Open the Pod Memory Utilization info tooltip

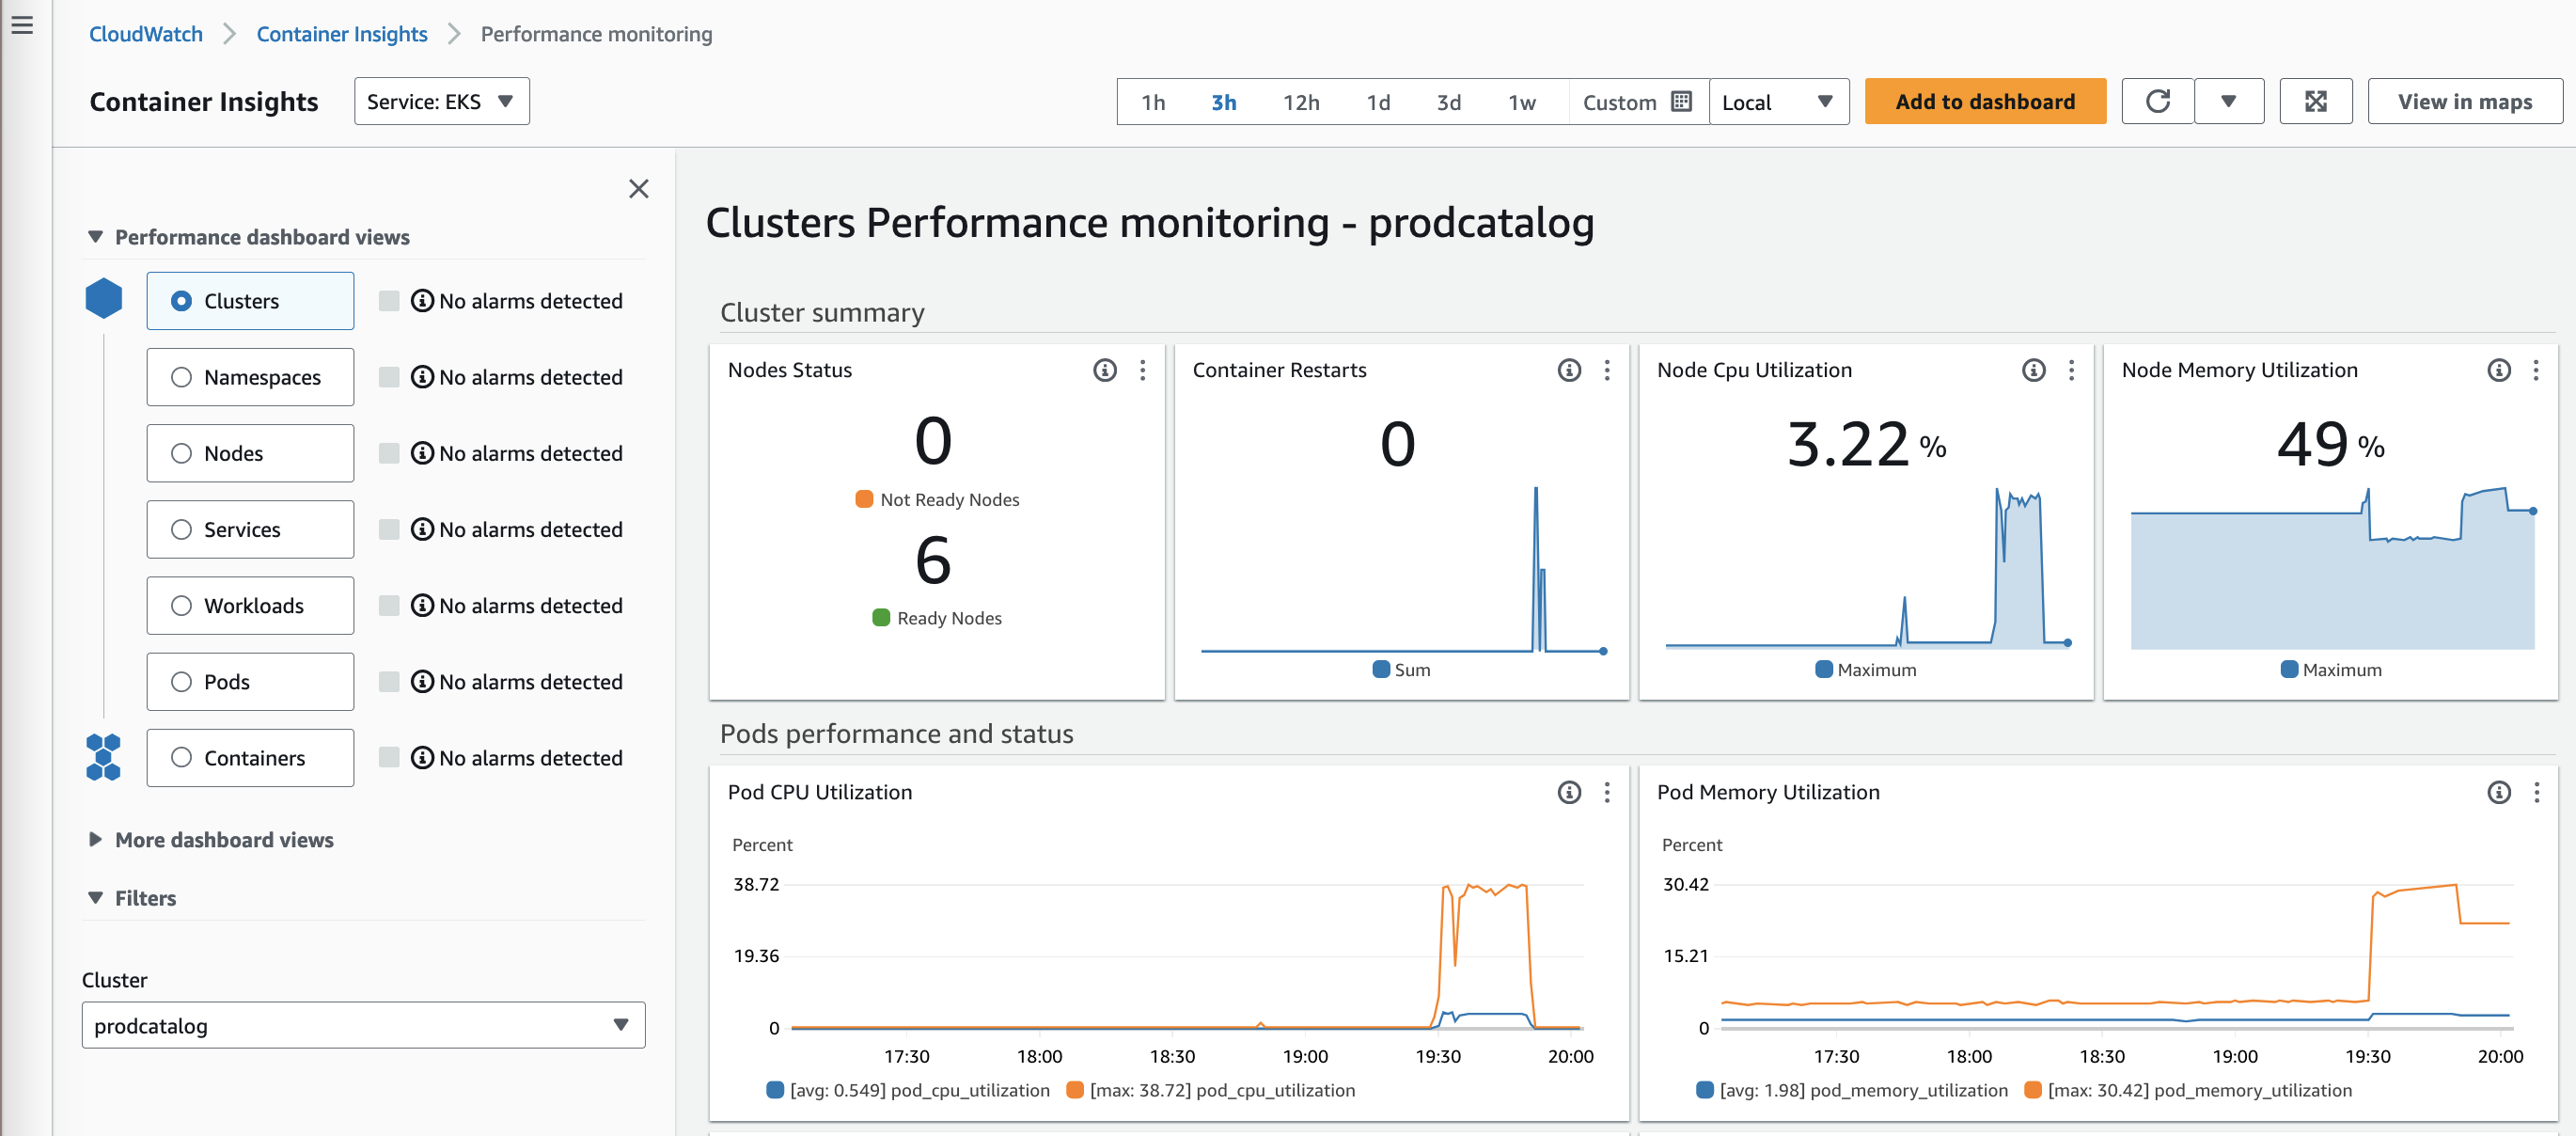[2499, 792]
